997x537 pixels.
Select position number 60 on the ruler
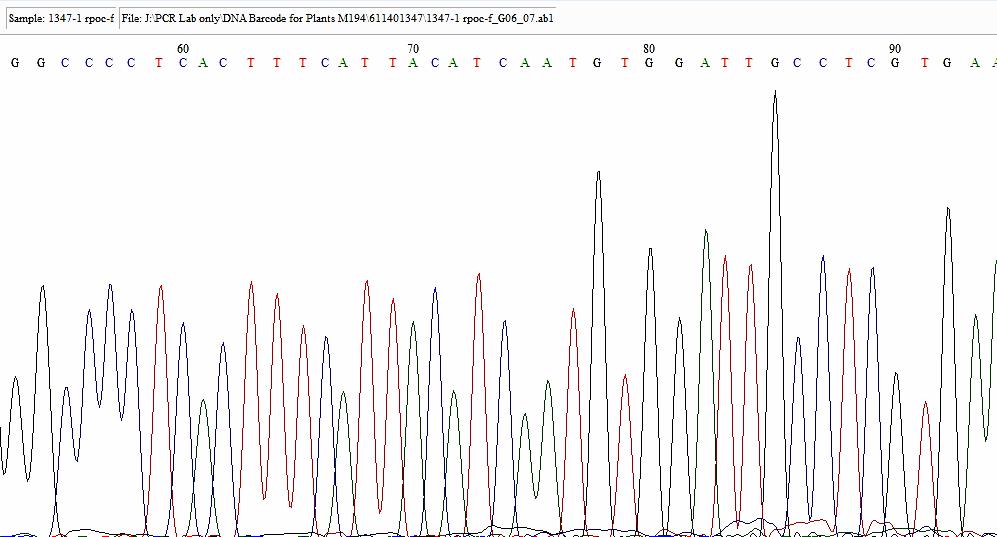tap(183, 49)
